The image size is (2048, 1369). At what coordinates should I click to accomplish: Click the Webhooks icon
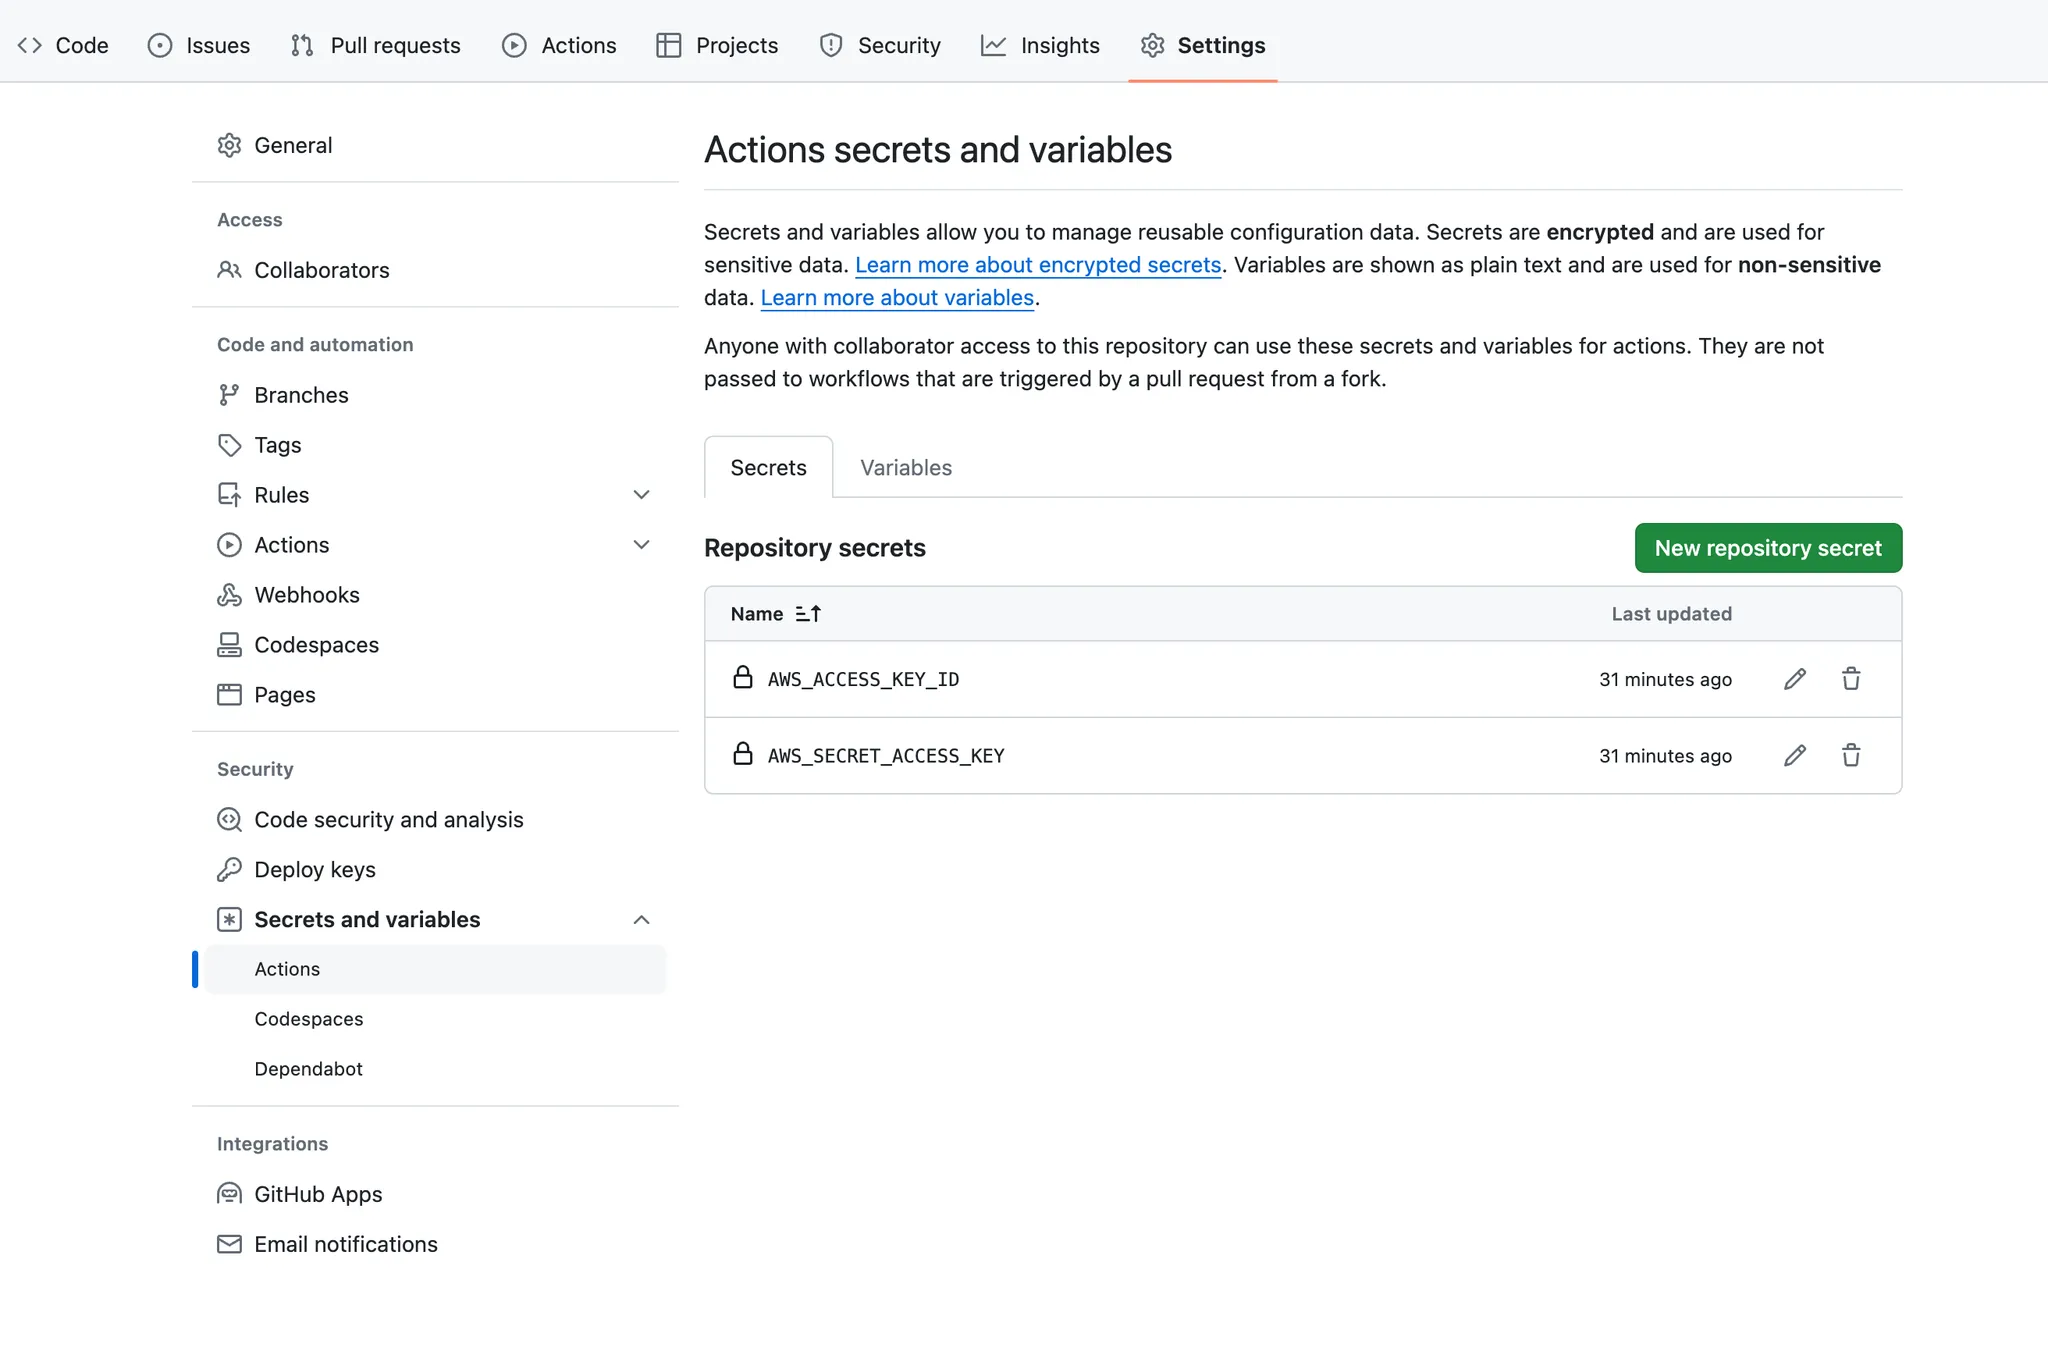(x=229, y=595)
